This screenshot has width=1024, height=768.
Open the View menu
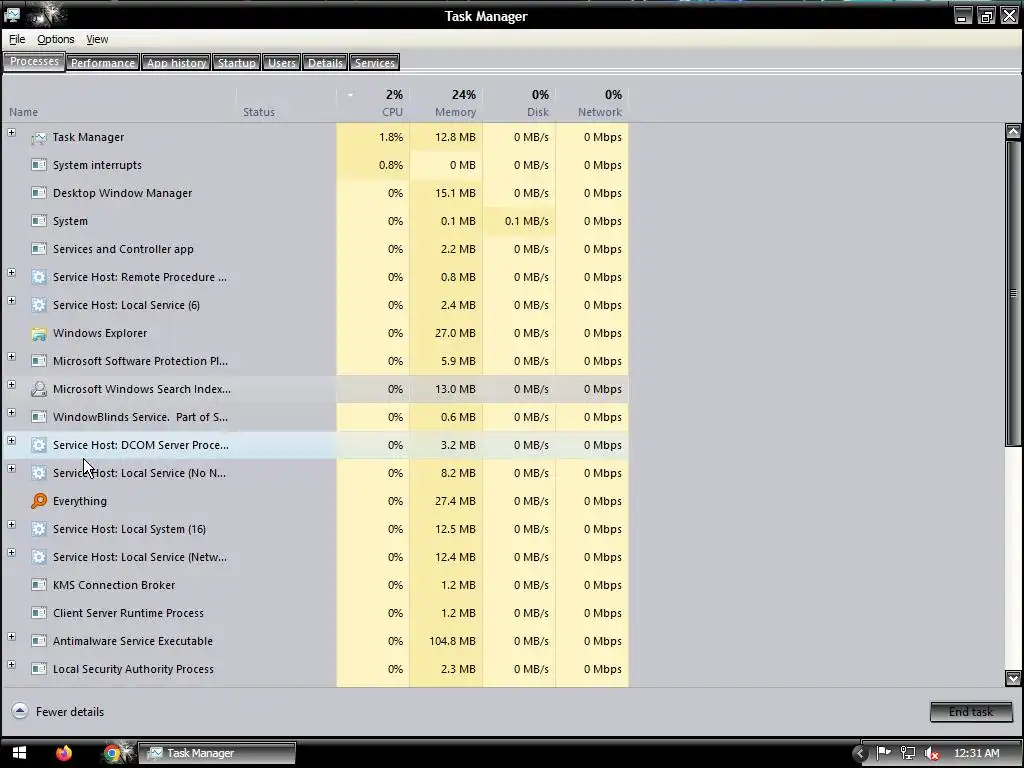[x=97, y=39]
